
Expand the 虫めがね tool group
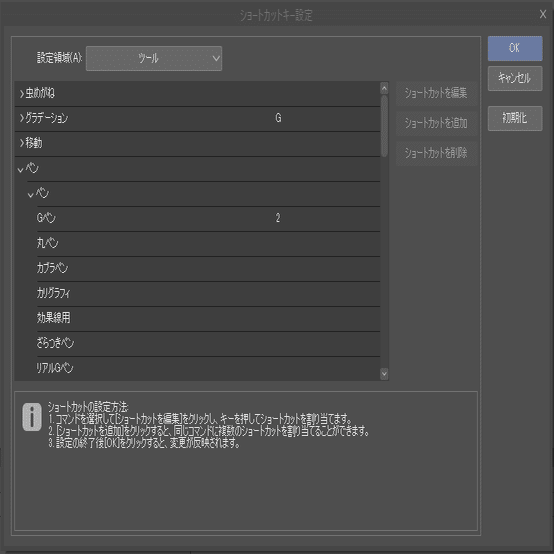22,94
